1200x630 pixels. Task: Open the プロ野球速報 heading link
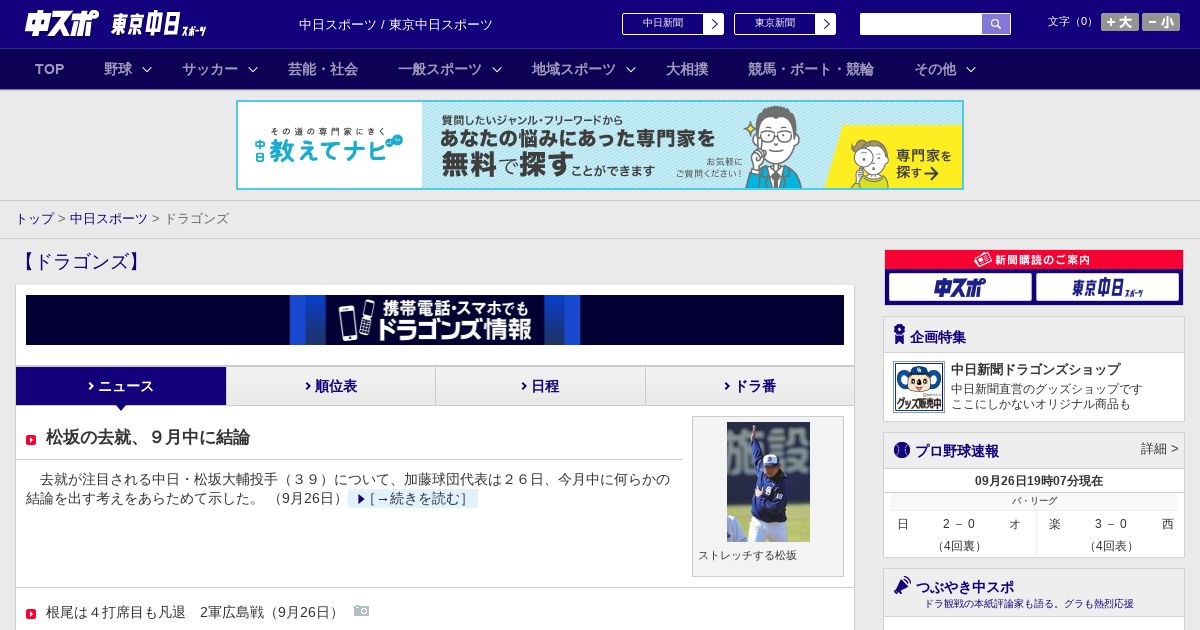[x=957, y=451]
